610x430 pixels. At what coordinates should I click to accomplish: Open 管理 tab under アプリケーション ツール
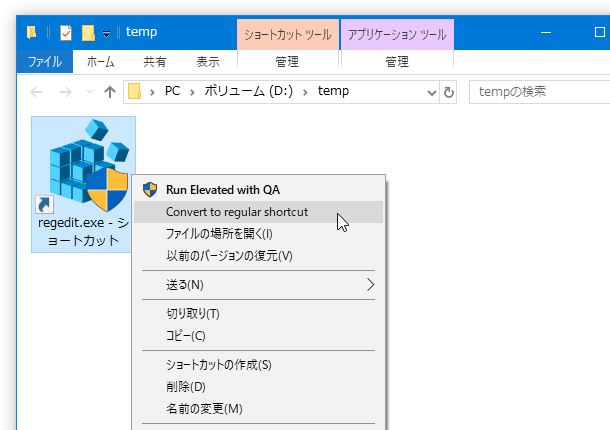(x=397, y=61)
